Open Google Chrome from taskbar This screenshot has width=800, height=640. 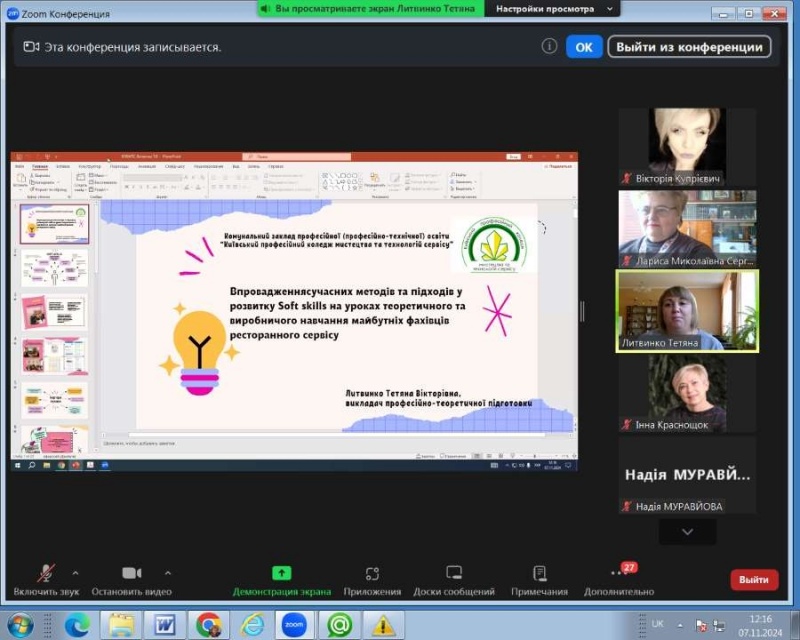pos(208,625)
